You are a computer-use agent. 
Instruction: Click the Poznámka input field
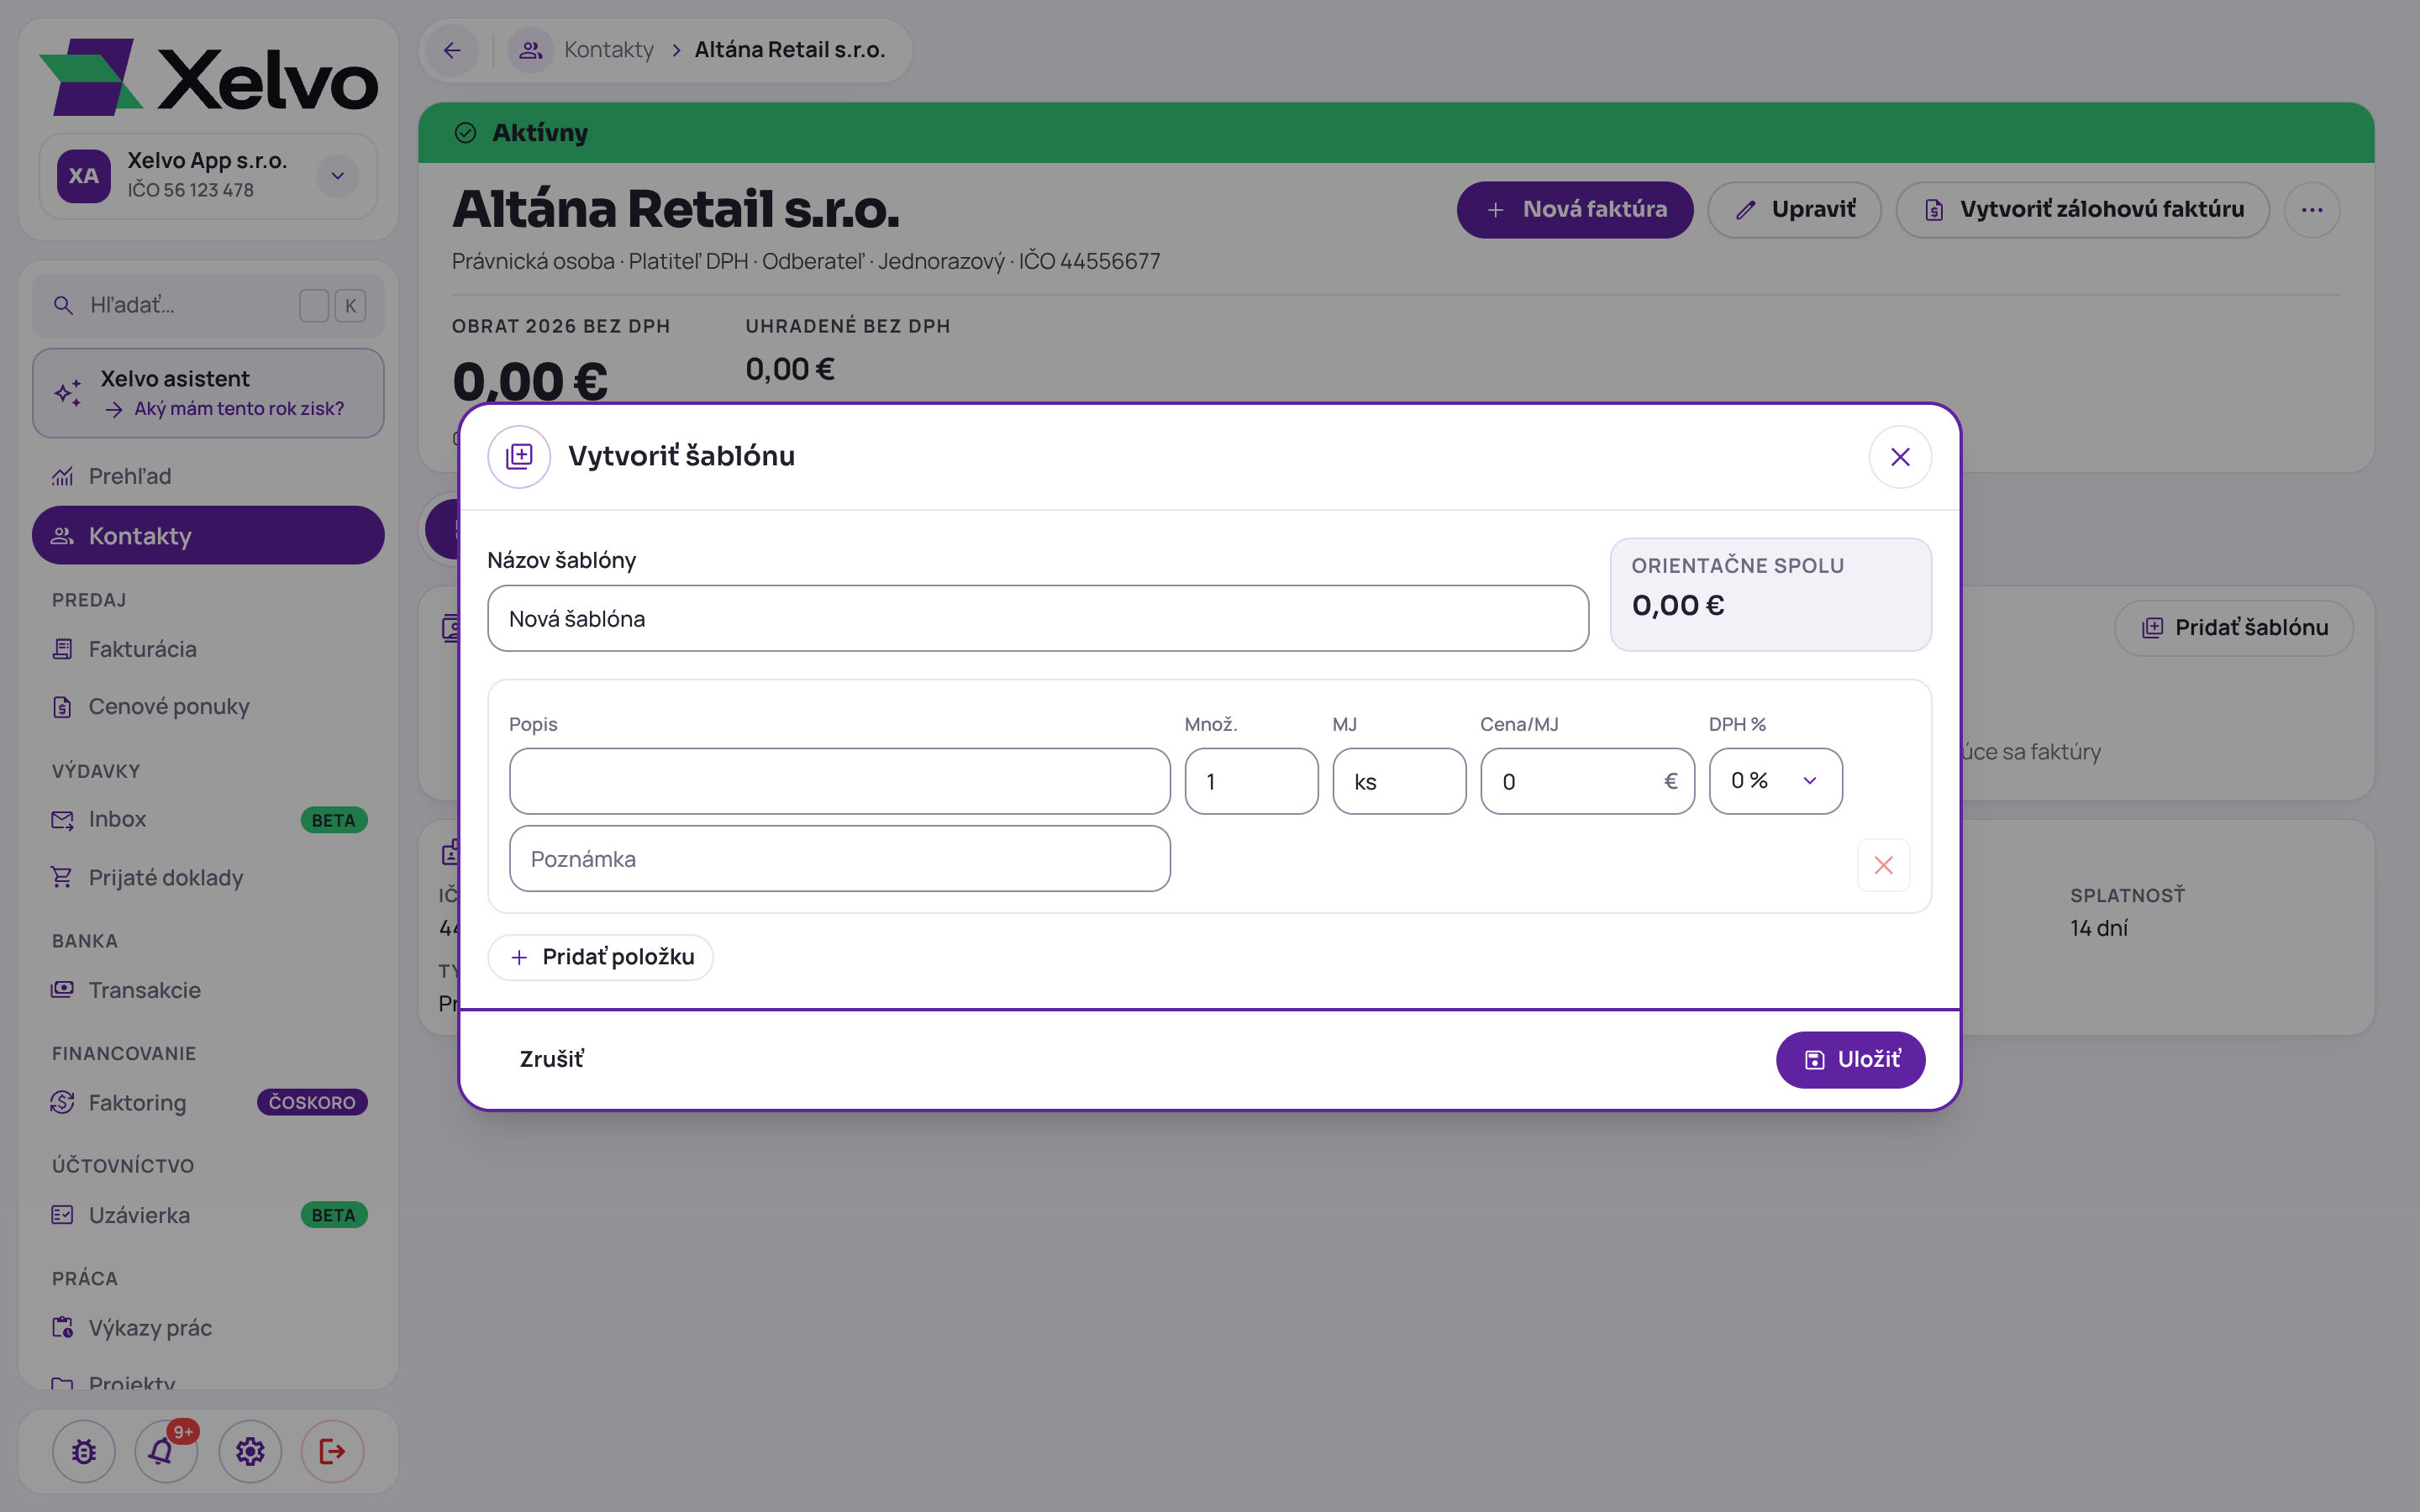(x=840, y=859)
